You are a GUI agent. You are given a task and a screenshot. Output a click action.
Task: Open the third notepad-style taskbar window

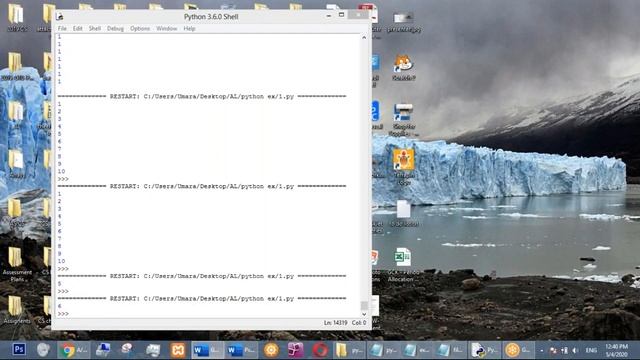pyautogui.click(x=450, y=350)
